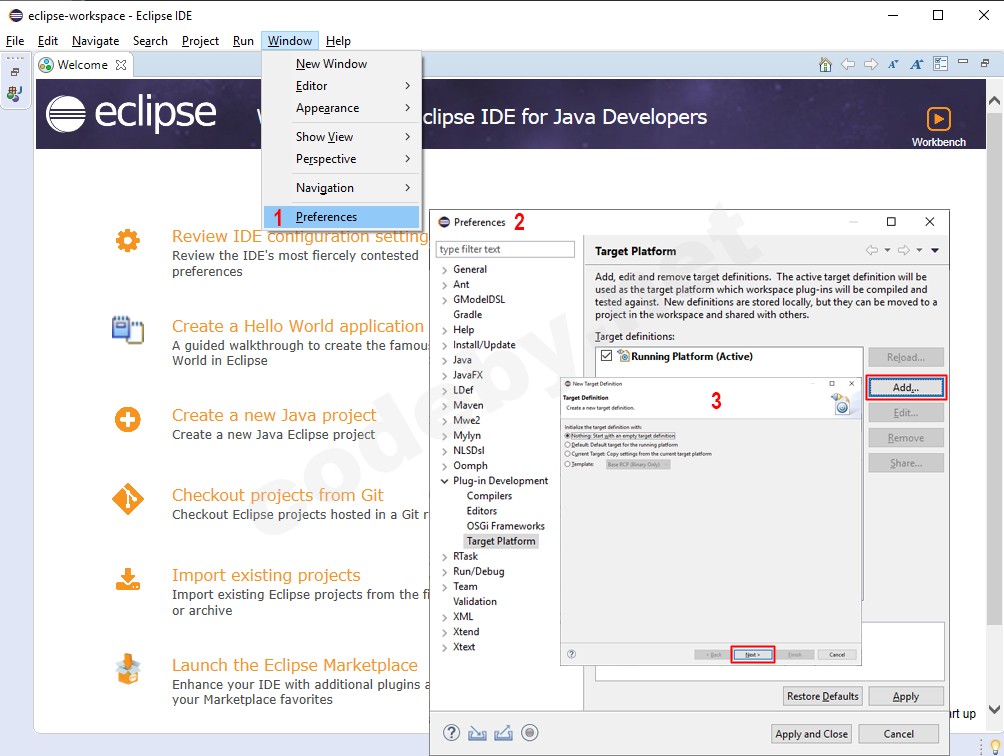Image resolution: width=1004 pixels, height=756 pixels.
Task: Click the gear icon beside Review IDE configuration
Action: pos(127,241)
